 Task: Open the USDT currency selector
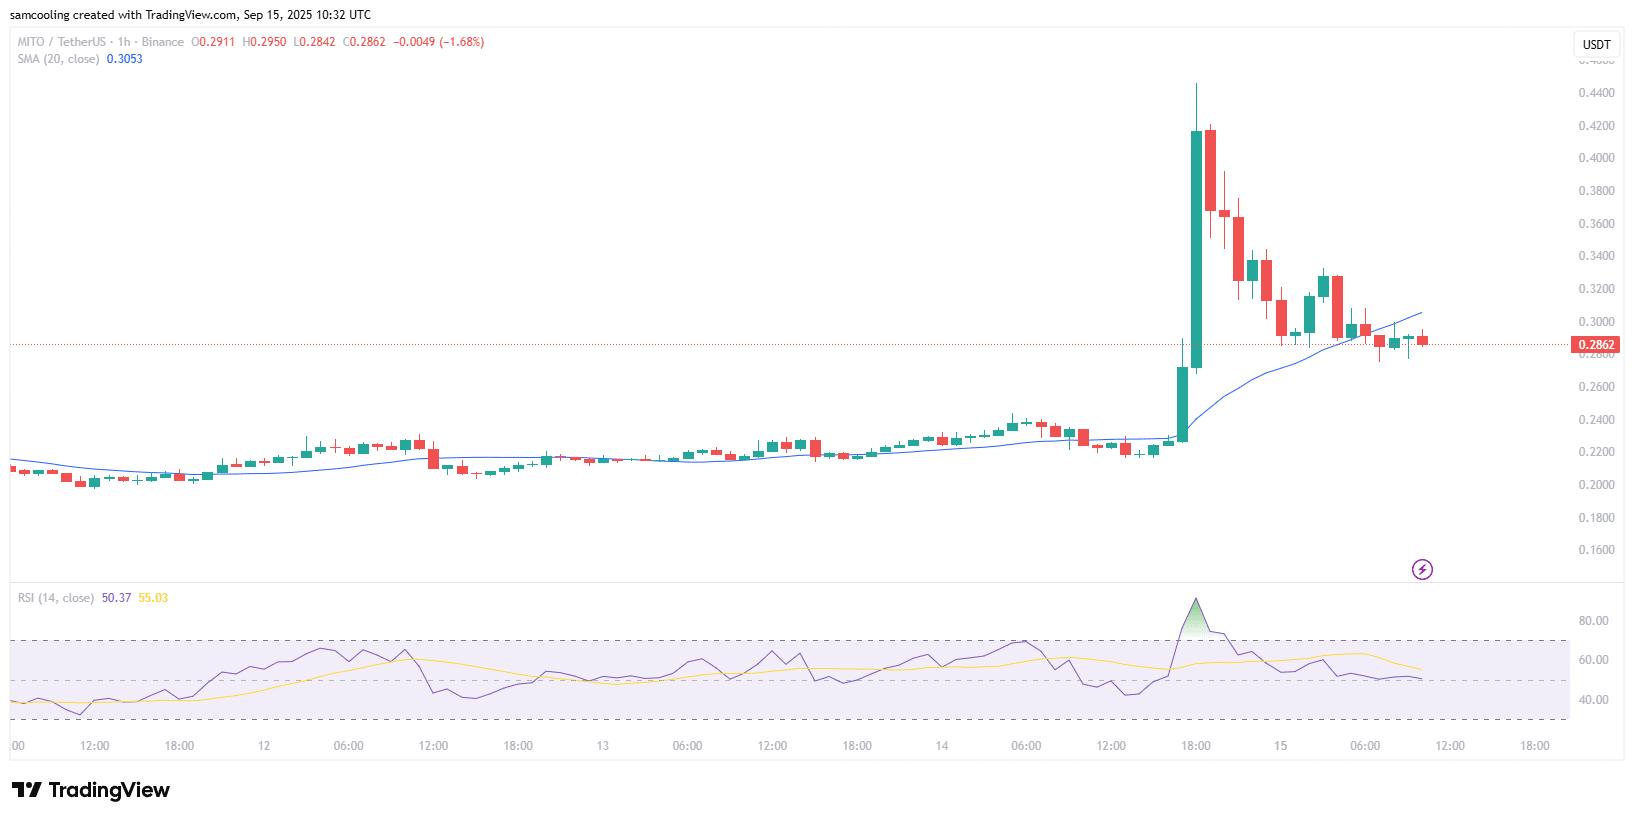pyautogui.click(x=1596, y=45)
